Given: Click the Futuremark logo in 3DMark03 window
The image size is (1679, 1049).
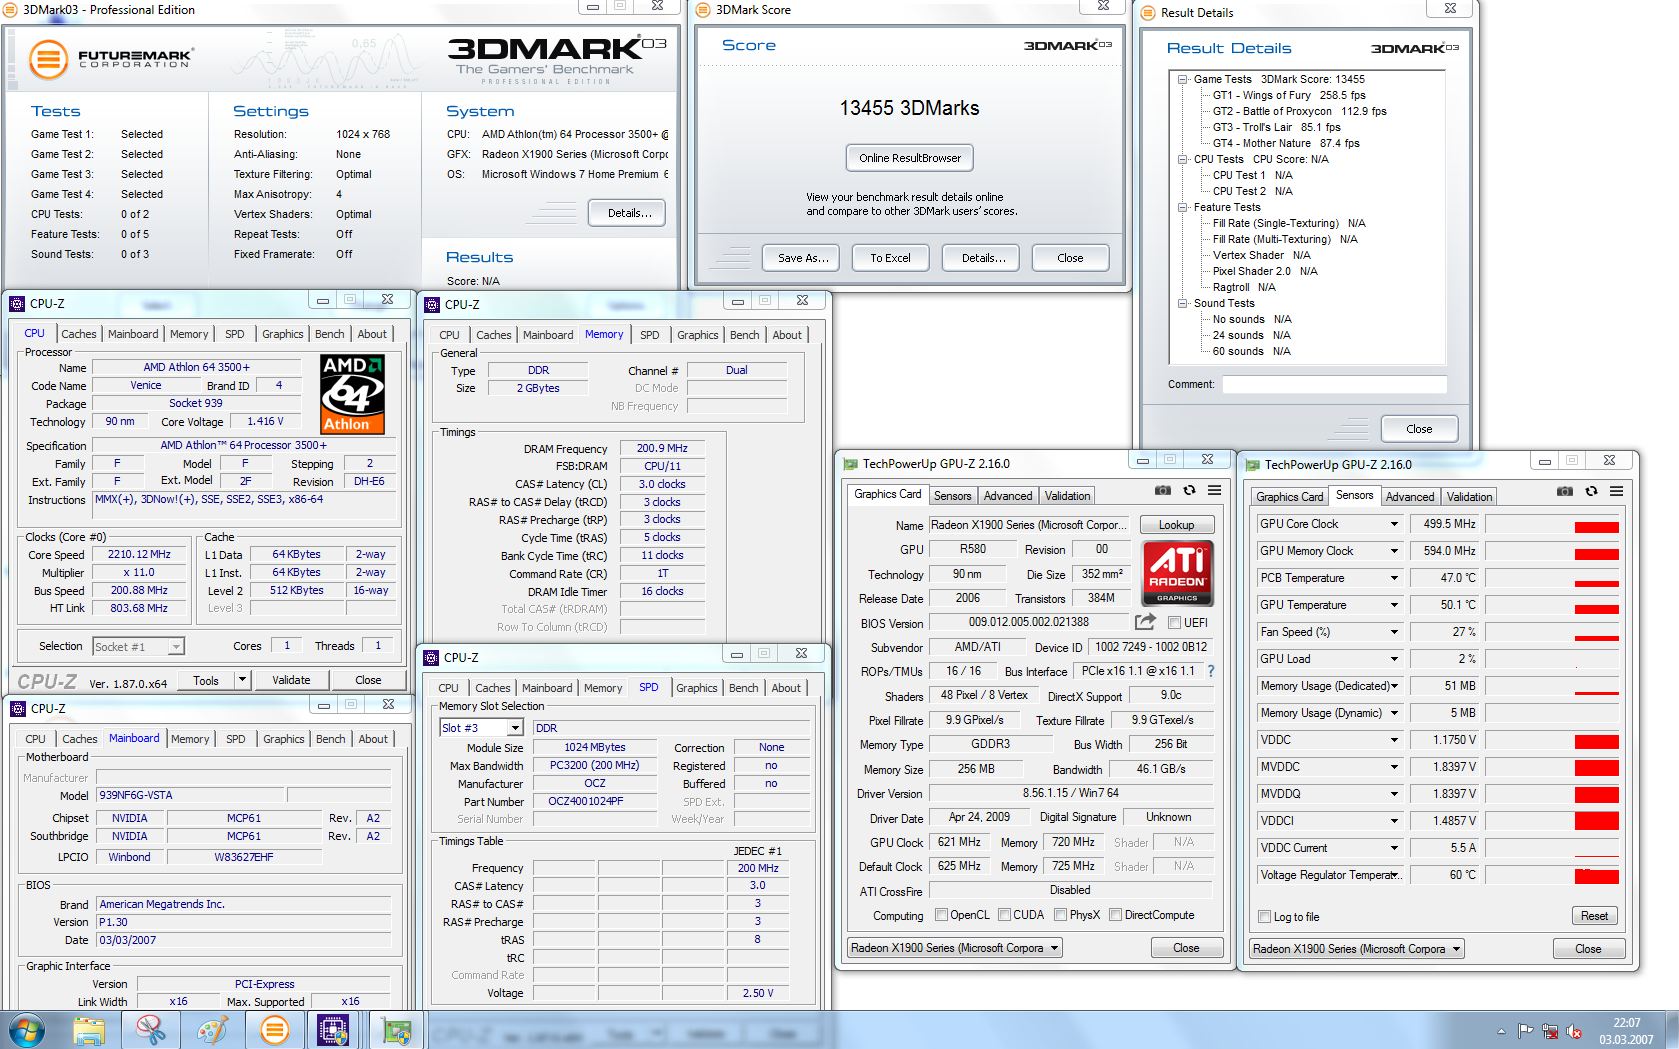Looking at the screenshot, I should [110, 59].
